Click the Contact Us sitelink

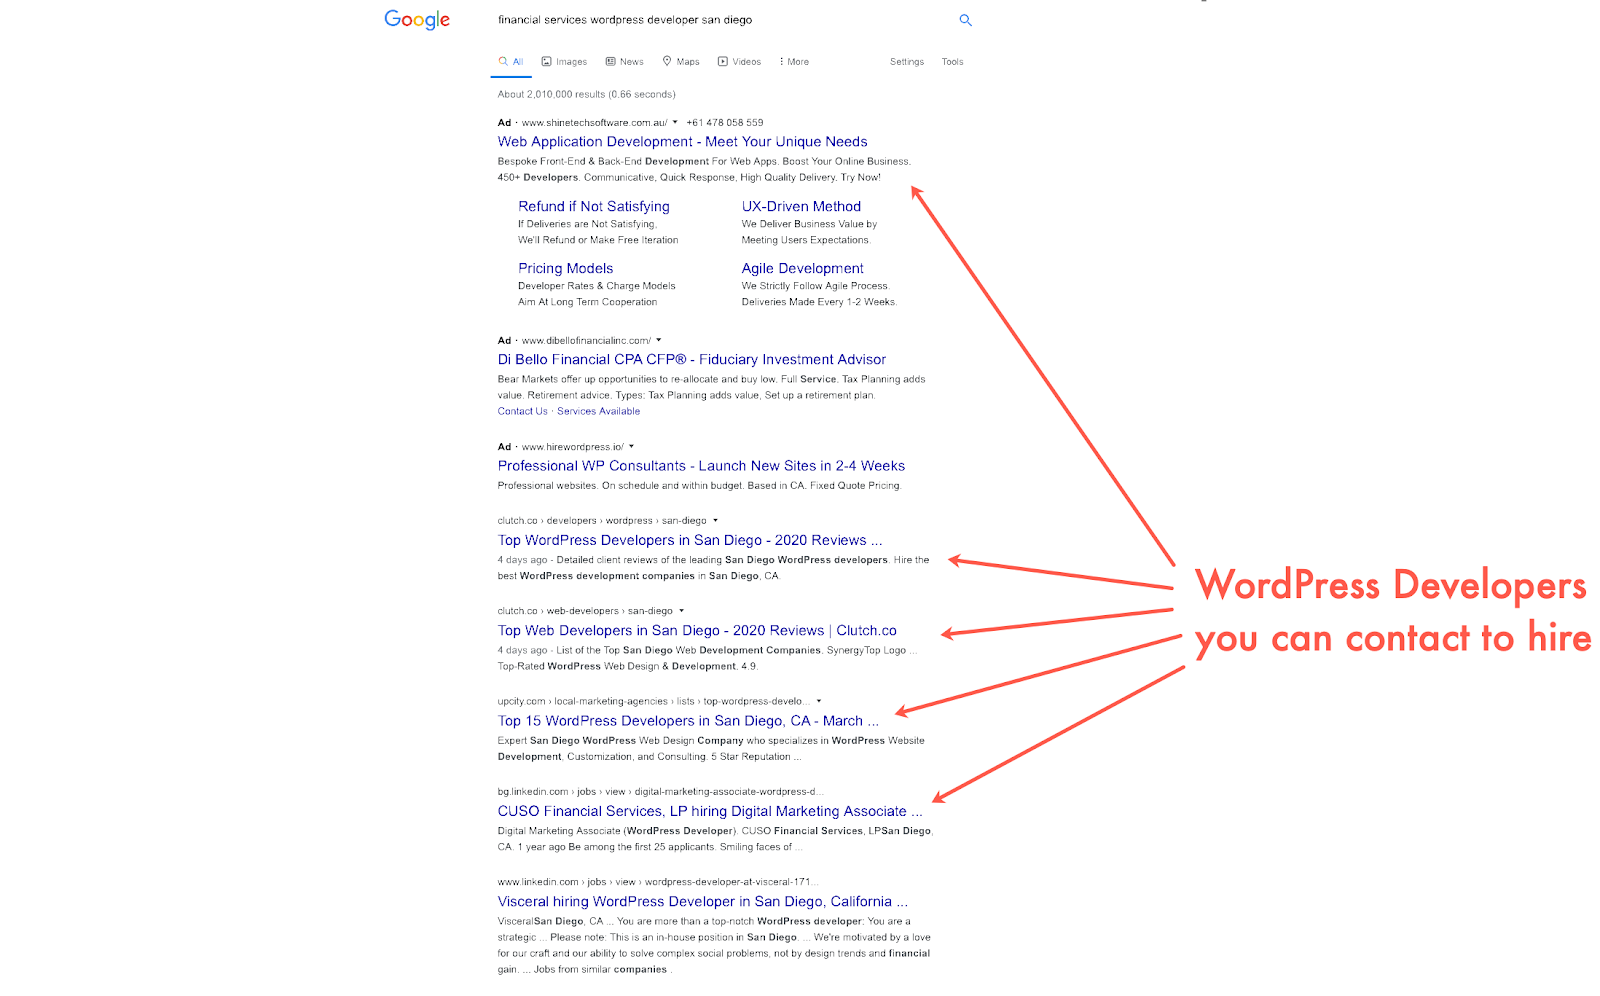click(523, 411)
